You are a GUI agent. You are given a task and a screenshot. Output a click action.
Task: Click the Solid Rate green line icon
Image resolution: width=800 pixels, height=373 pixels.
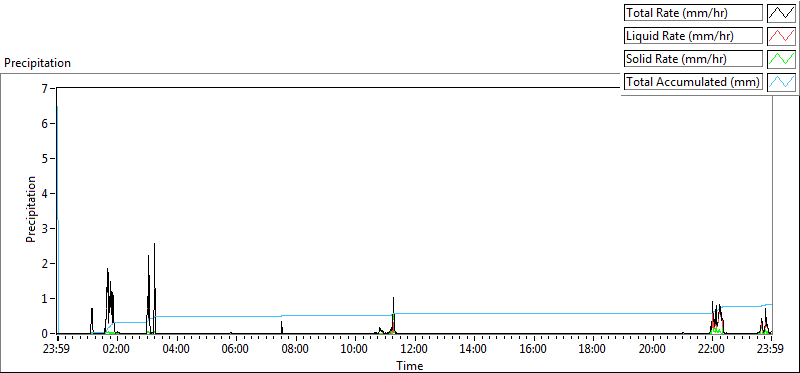coord(782,58)
